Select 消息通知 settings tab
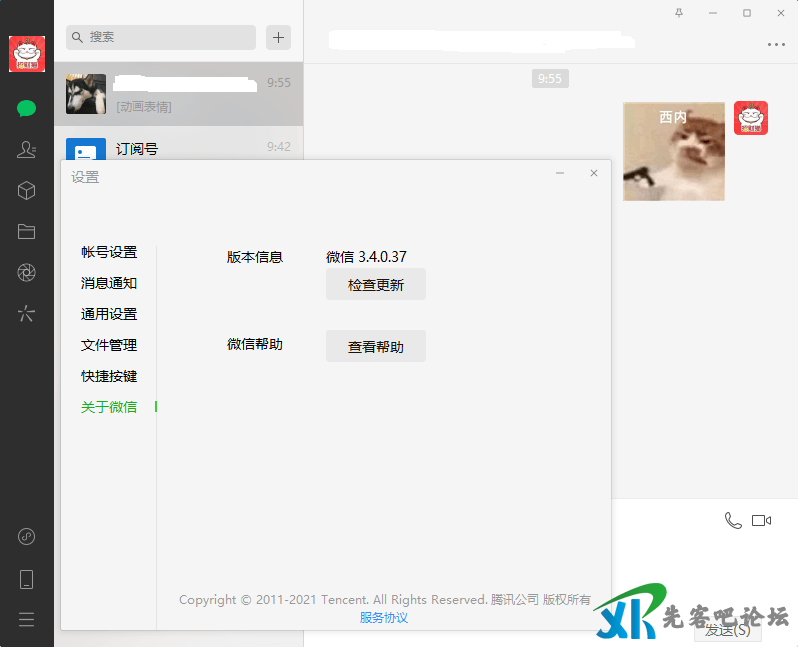Screen dimensions: 798x647 109,283
